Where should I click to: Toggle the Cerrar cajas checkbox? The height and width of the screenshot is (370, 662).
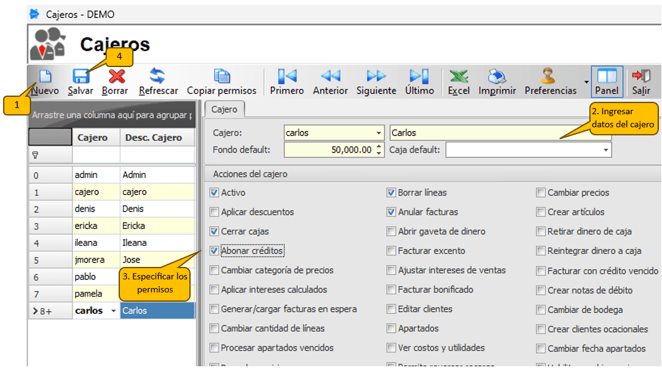[214, 231]
